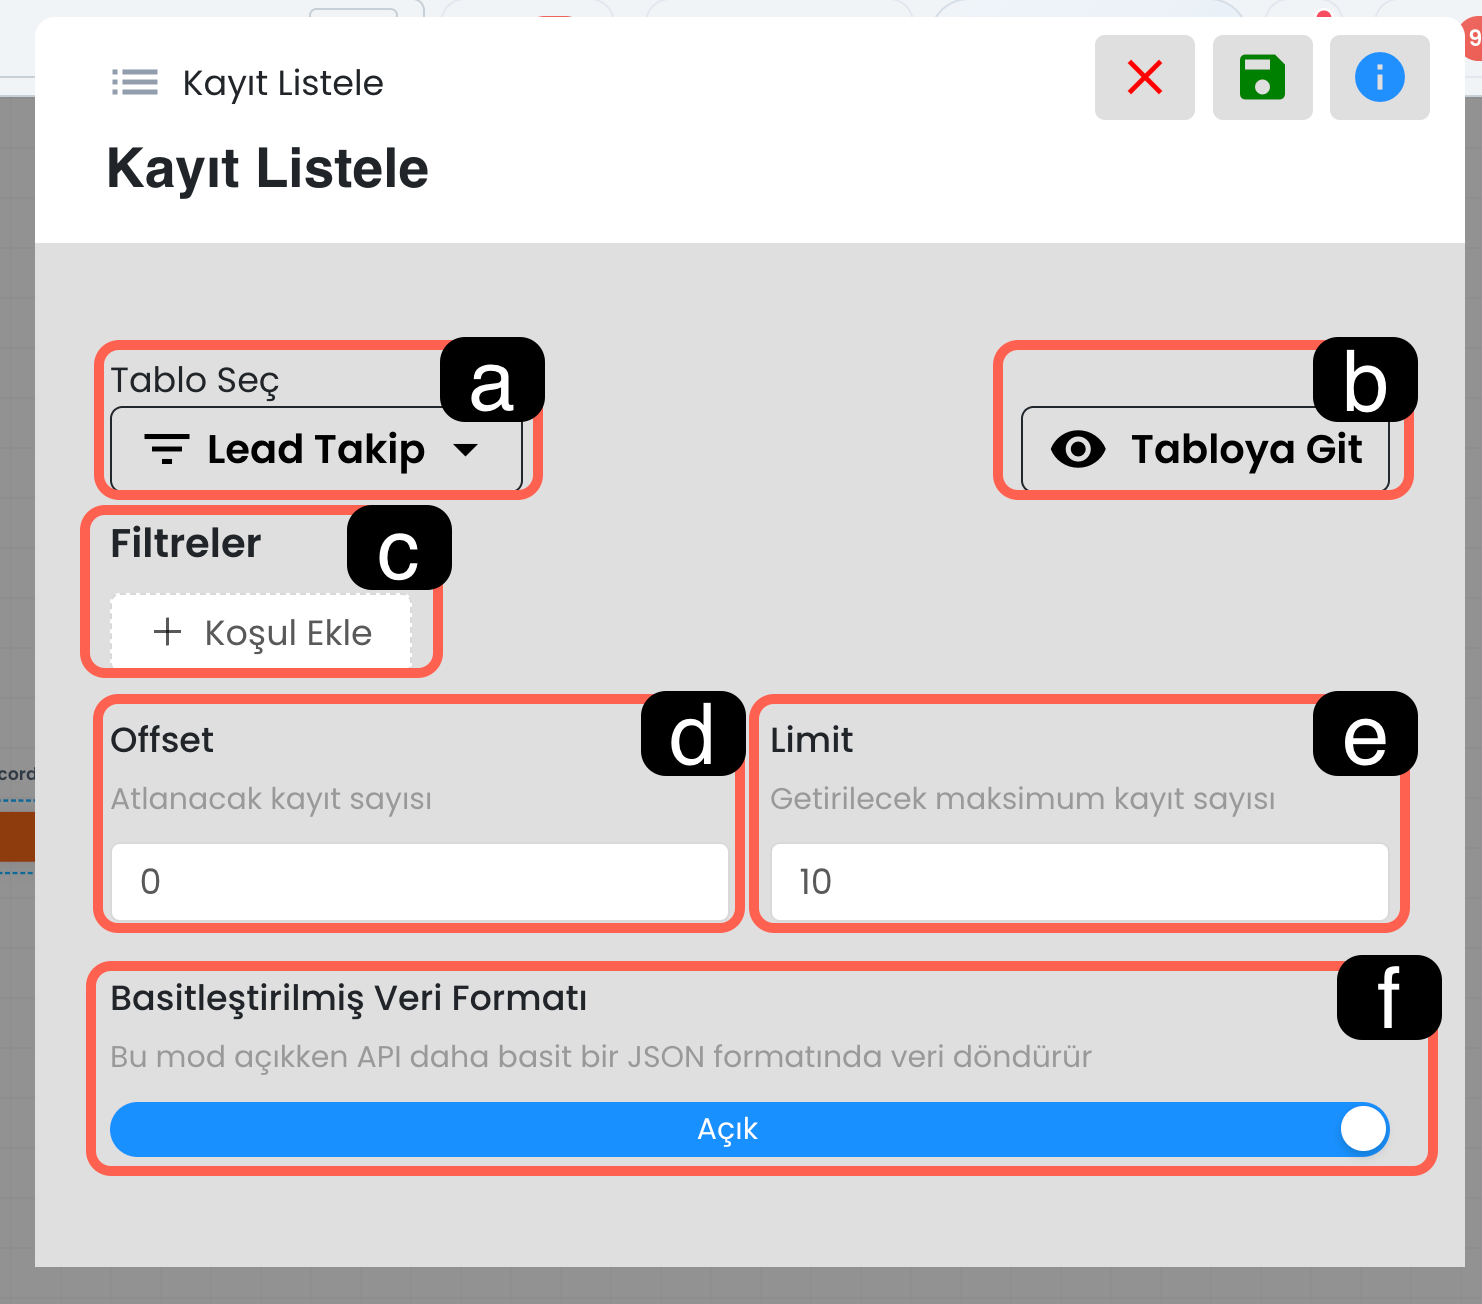Image resolution: width=1482 pixels, height=1304 pixels.
Task: Click the red notification badge at top right
Action: 1473,39
